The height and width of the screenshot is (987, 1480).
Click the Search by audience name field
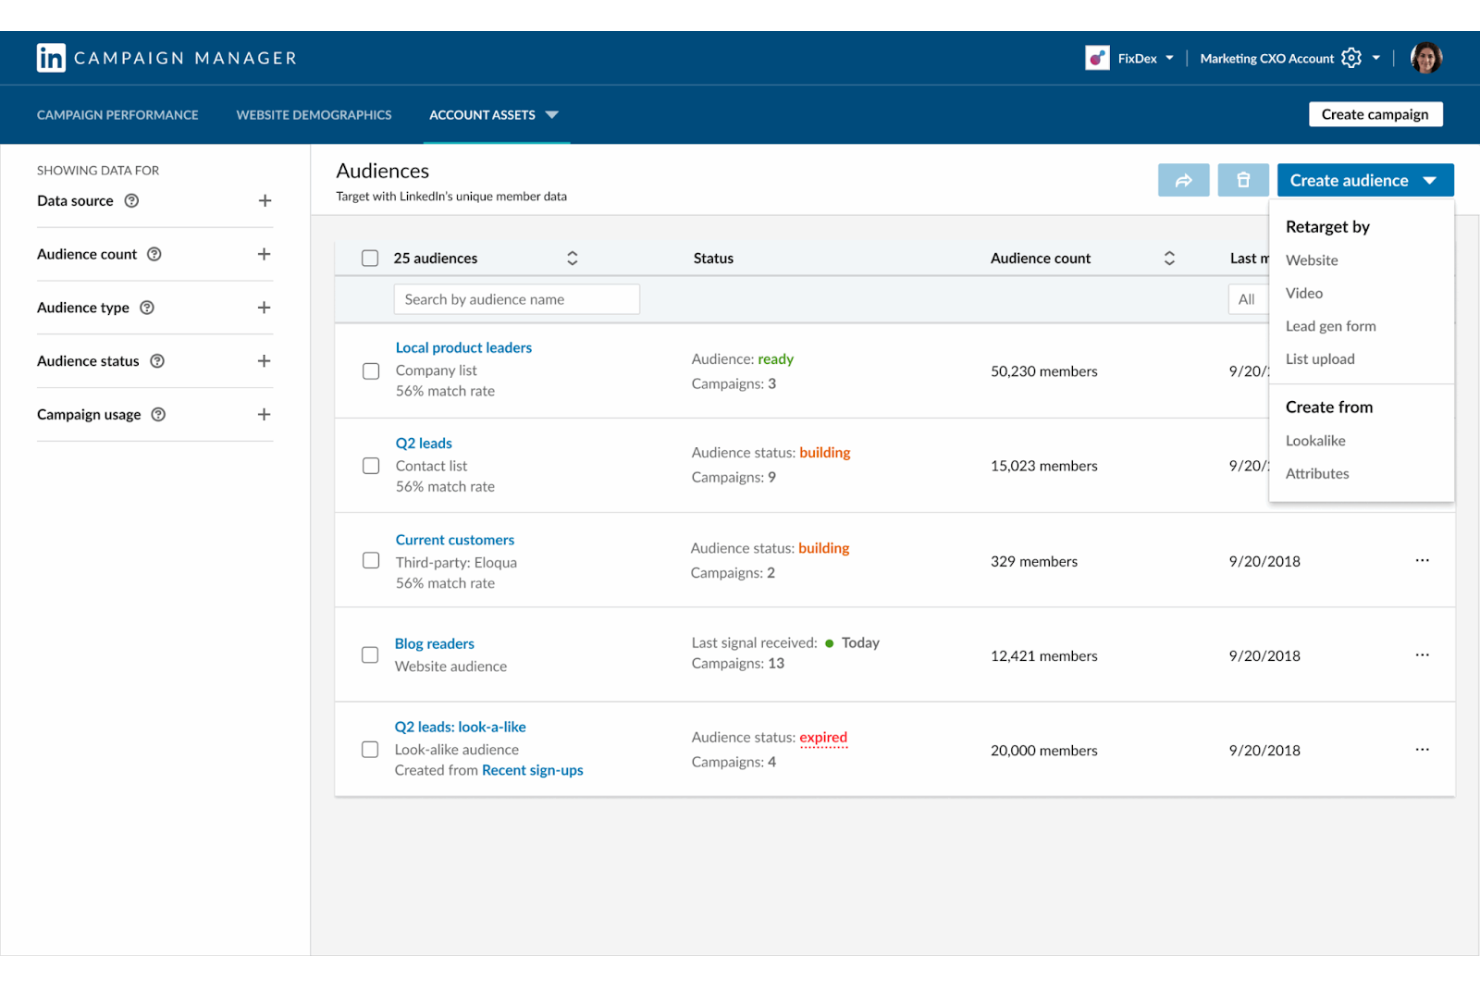click(516, 299)
